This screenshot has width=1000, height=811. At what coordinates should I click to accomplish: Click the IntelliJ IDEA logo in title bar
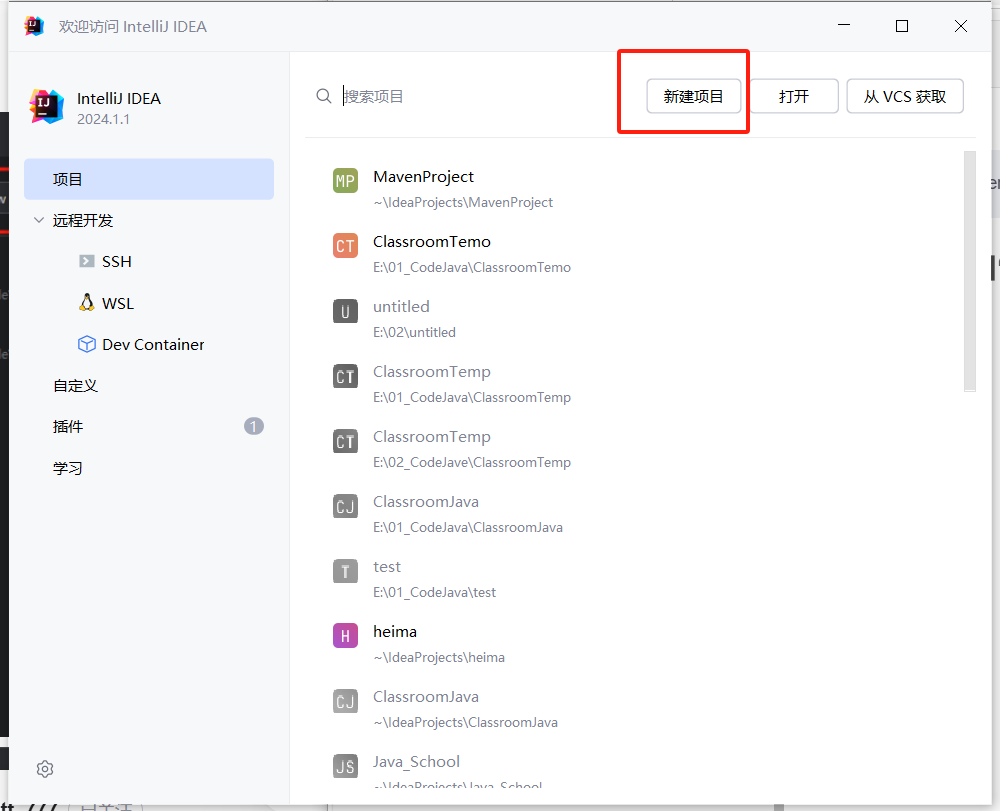click(x=34, y=26)
